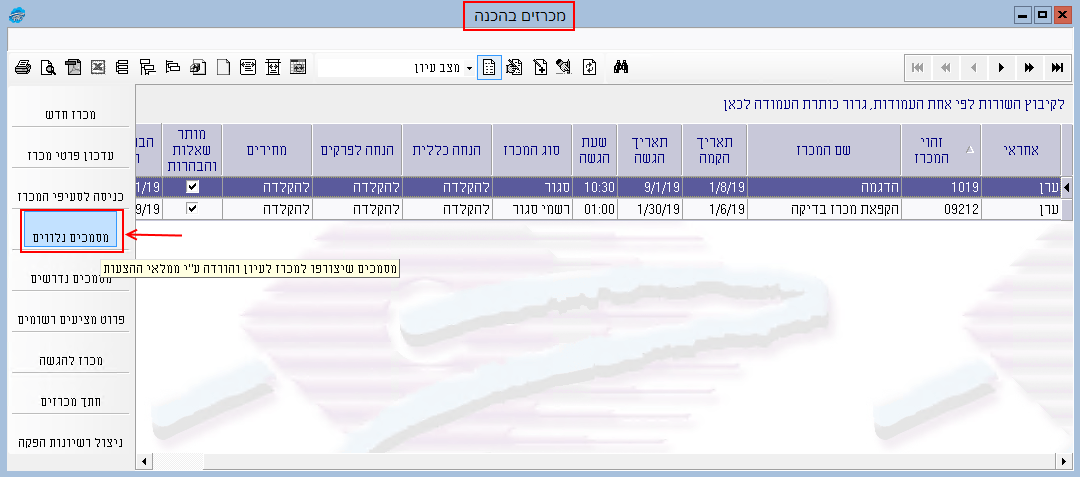Go to the next record arrow

point(1000,67)
